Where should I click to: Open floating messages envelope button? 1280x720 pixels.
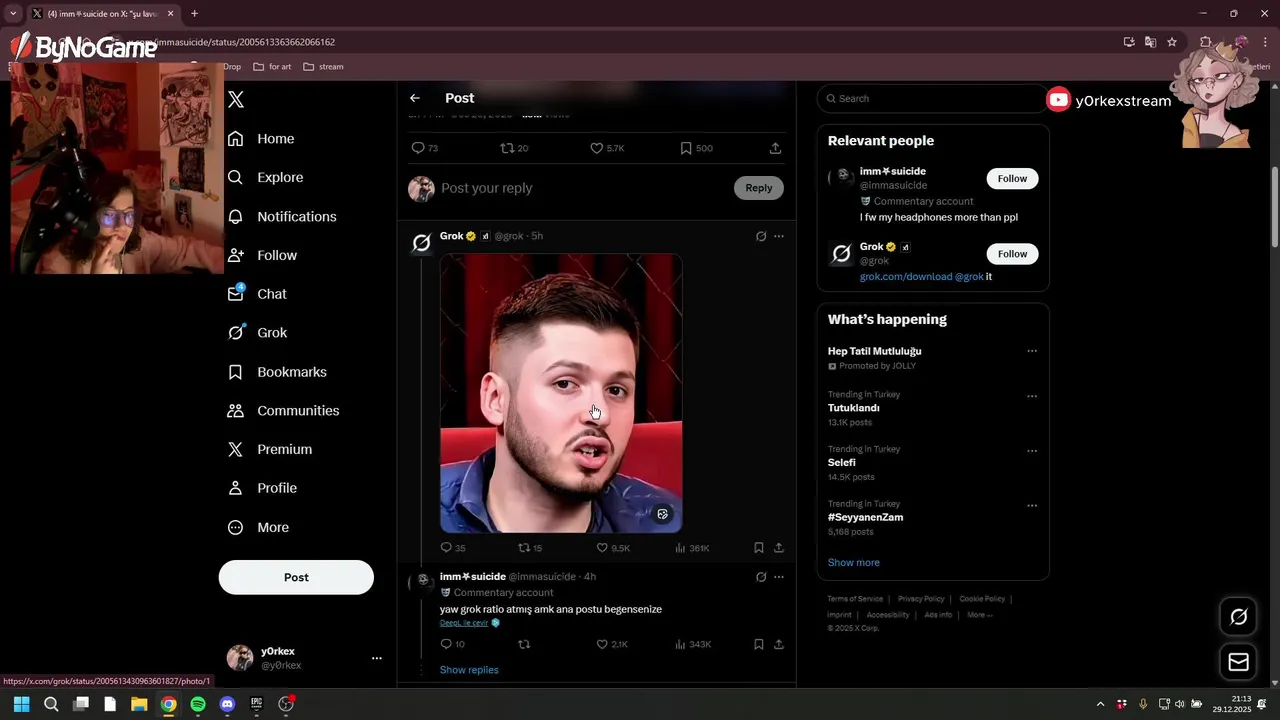(x=1238, y=662)
